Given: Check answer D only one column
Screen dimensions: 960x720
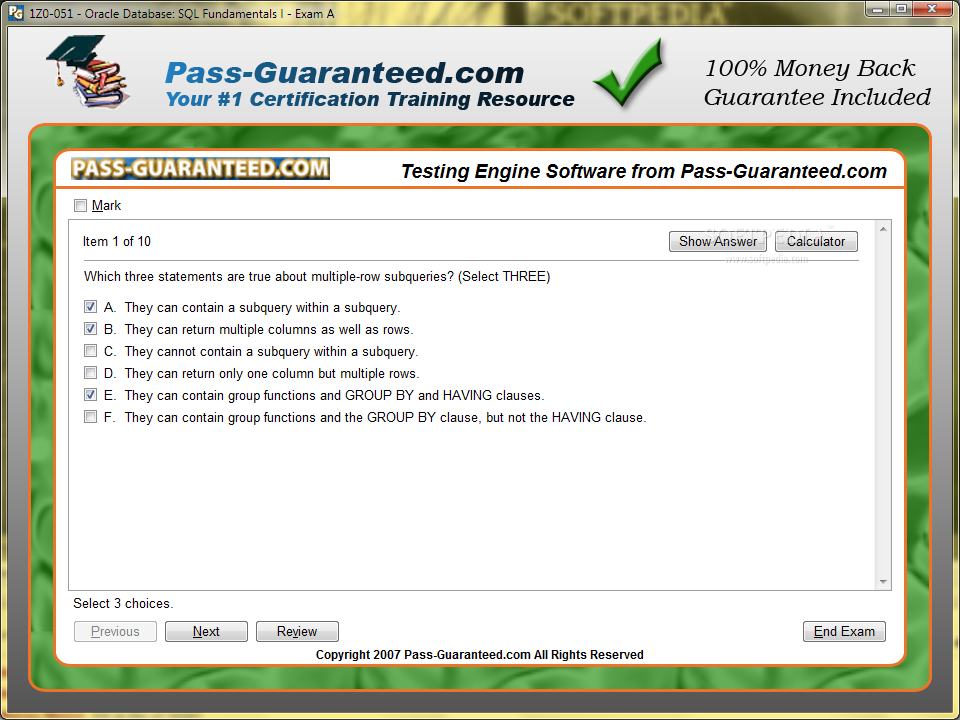Looking at the screenshot, I should coord(91,373).
